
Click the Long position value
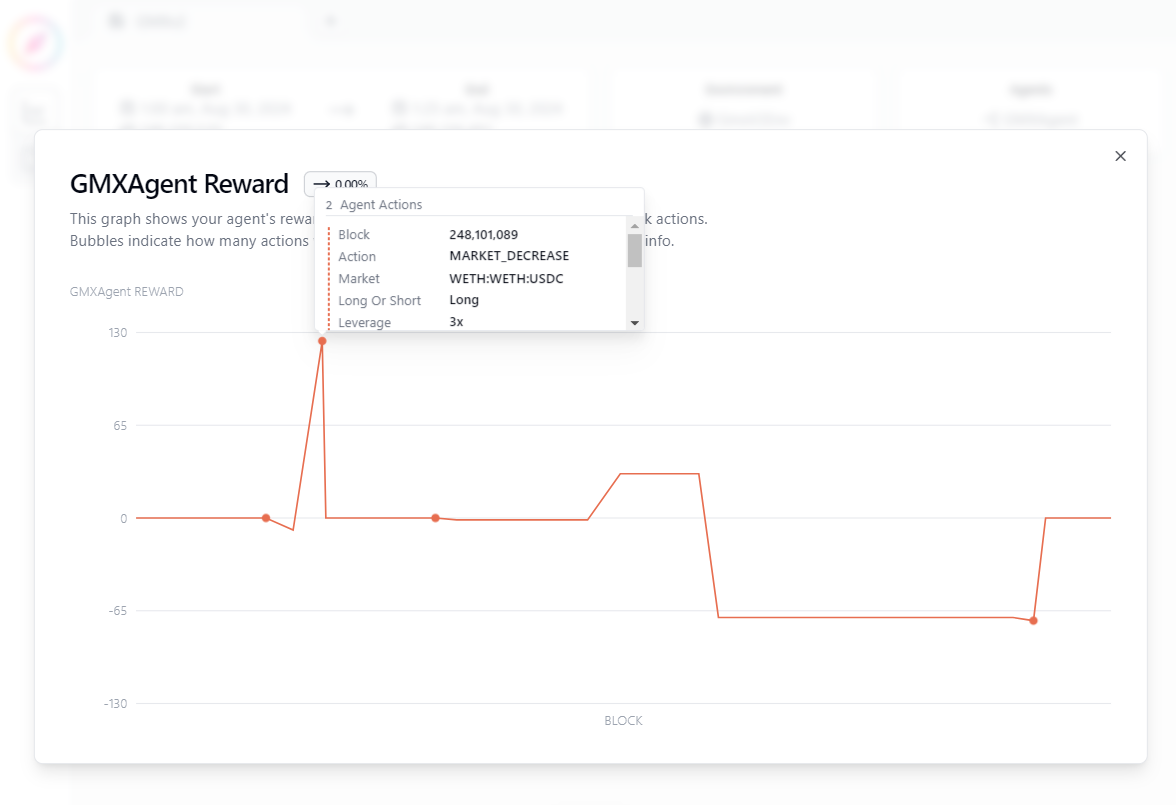[464, 300]
